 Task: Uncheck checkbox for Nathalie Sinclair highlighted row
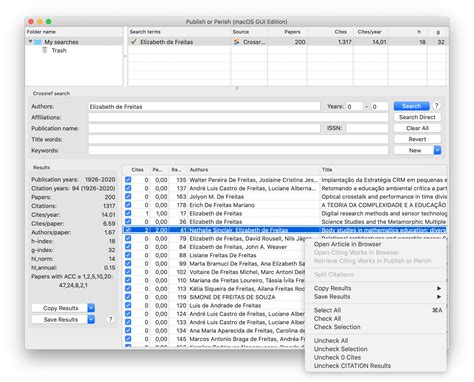[x=128, y=230]
